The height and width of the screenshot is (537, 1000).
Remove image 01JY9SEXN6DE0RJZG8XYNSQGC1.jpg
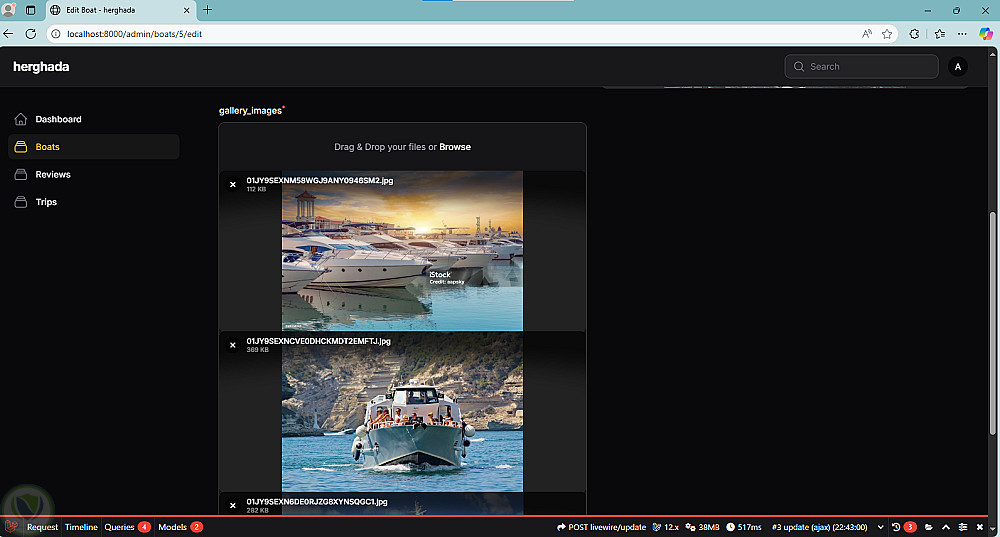[233, 505]
